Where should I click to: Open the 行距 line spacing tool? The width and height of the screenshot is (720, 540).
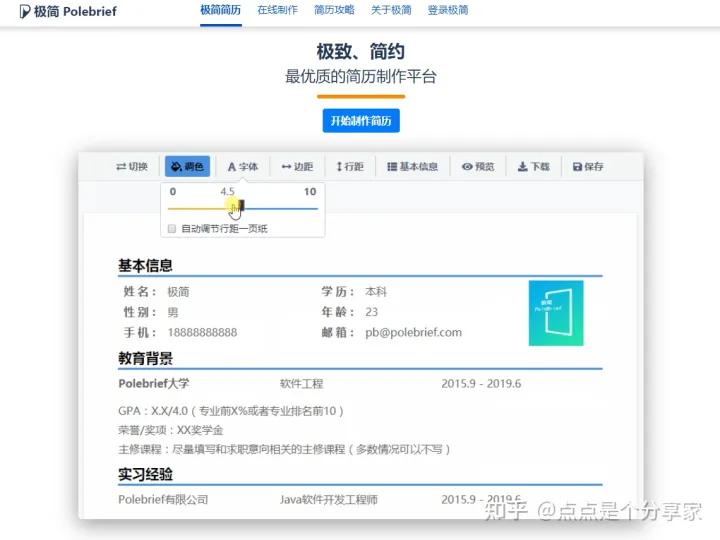[350, 166]
